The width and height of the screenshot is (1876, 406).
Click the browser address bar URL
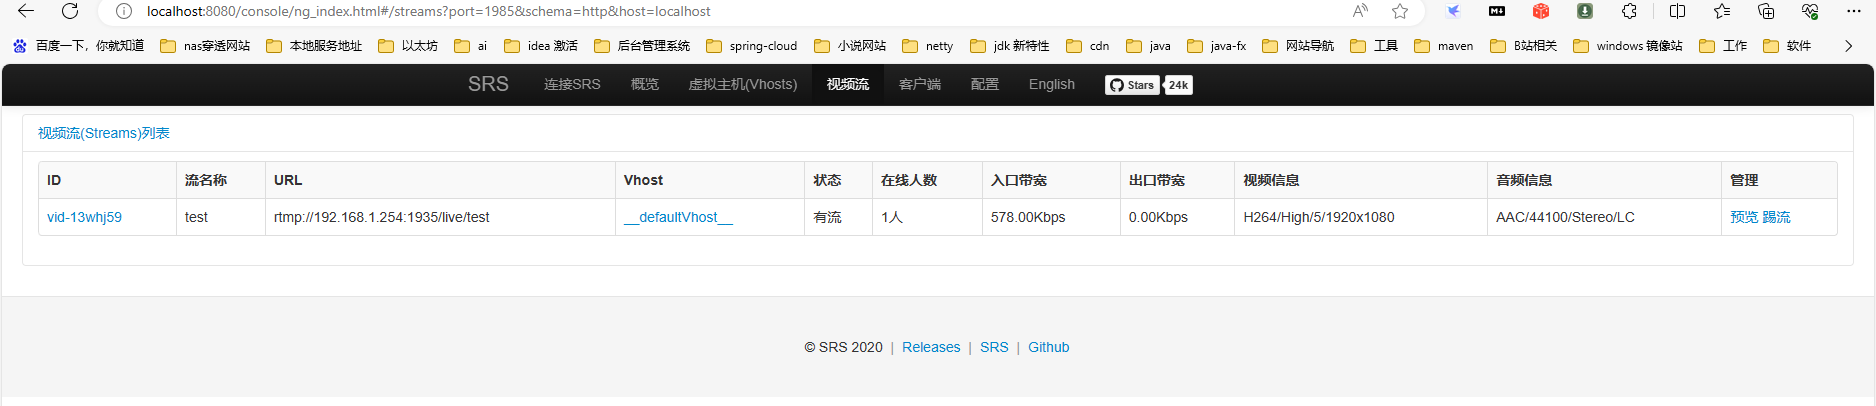coord(428,11)
